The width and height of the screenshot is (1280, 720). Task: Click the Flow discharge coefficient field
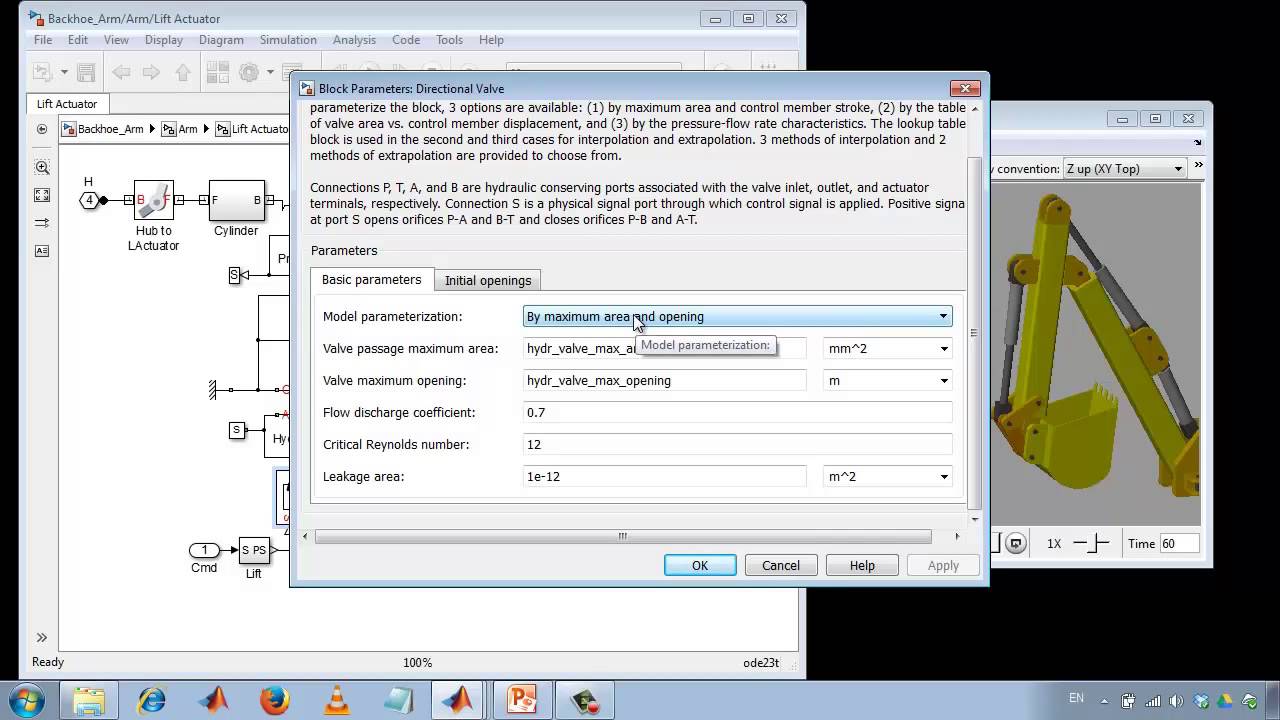point(737,412)
